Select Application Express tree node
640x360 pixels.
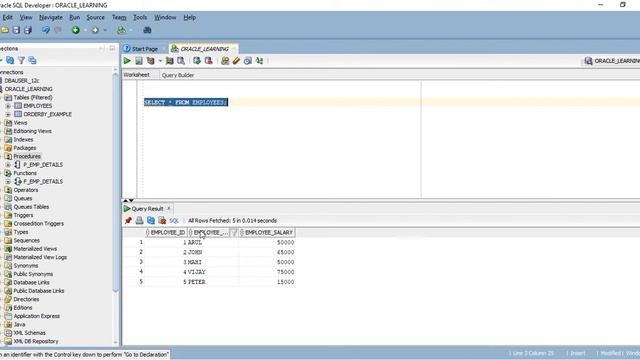pos(37,316)
